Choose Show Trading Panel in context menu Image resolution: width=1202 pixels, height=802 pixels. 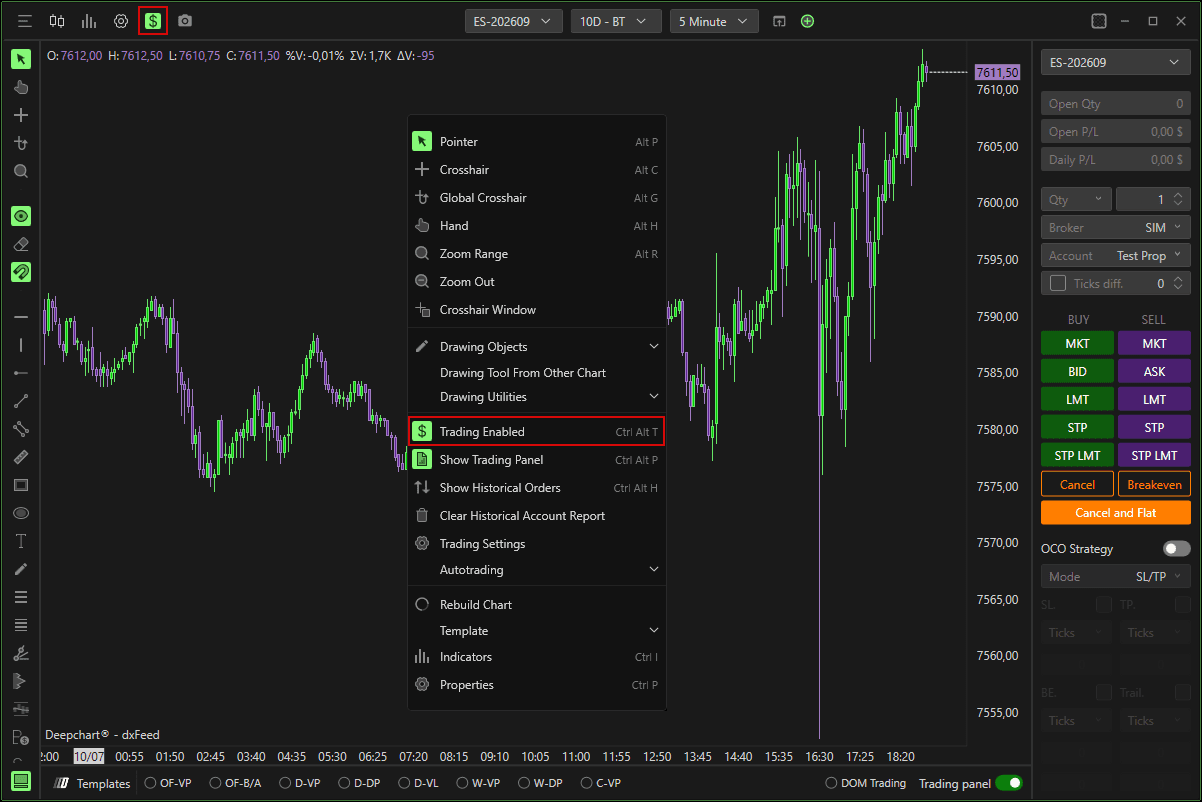pos(536,460)
